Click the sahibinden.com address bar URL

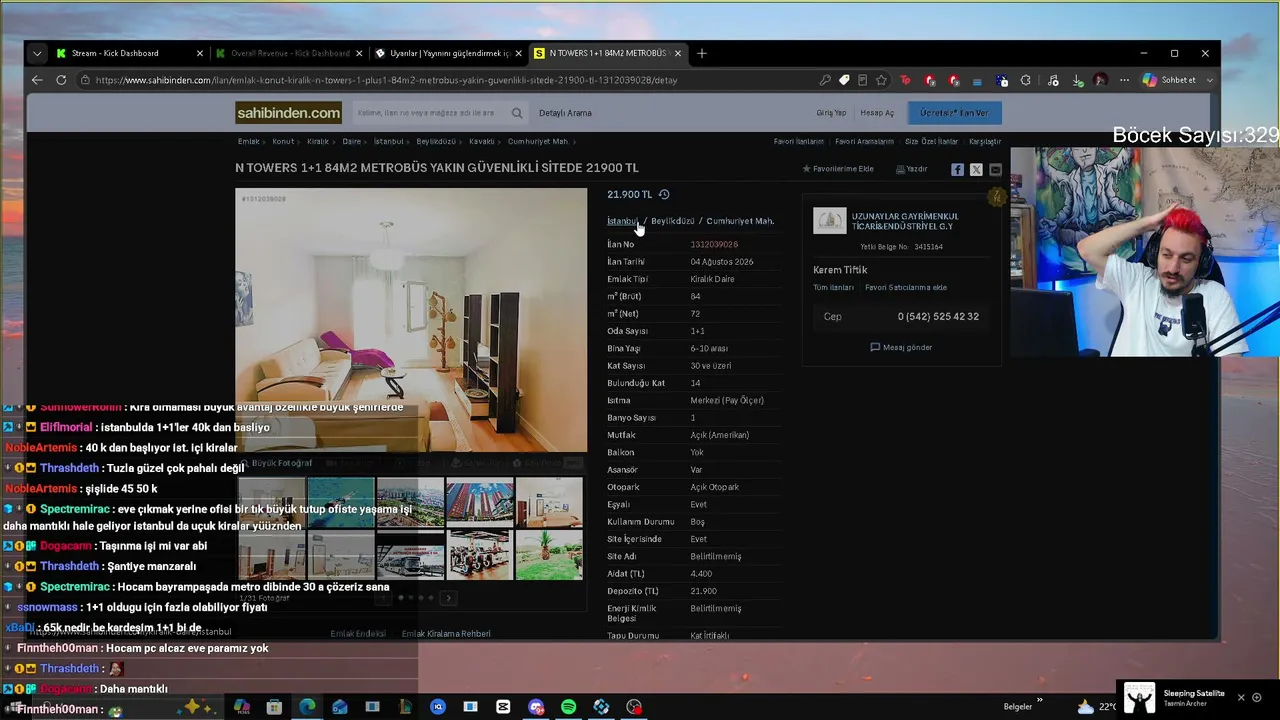point(386,80)
